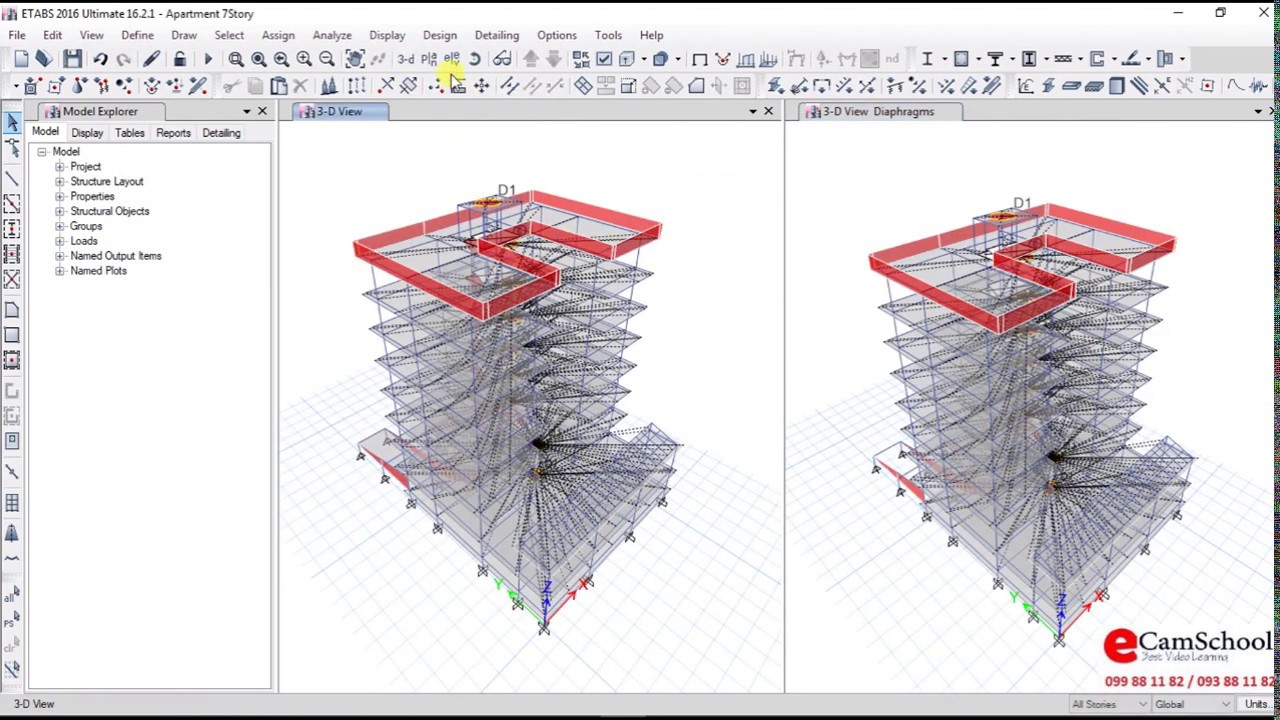
Task: Select Named Plots tree entry
Action: point(98,271)
